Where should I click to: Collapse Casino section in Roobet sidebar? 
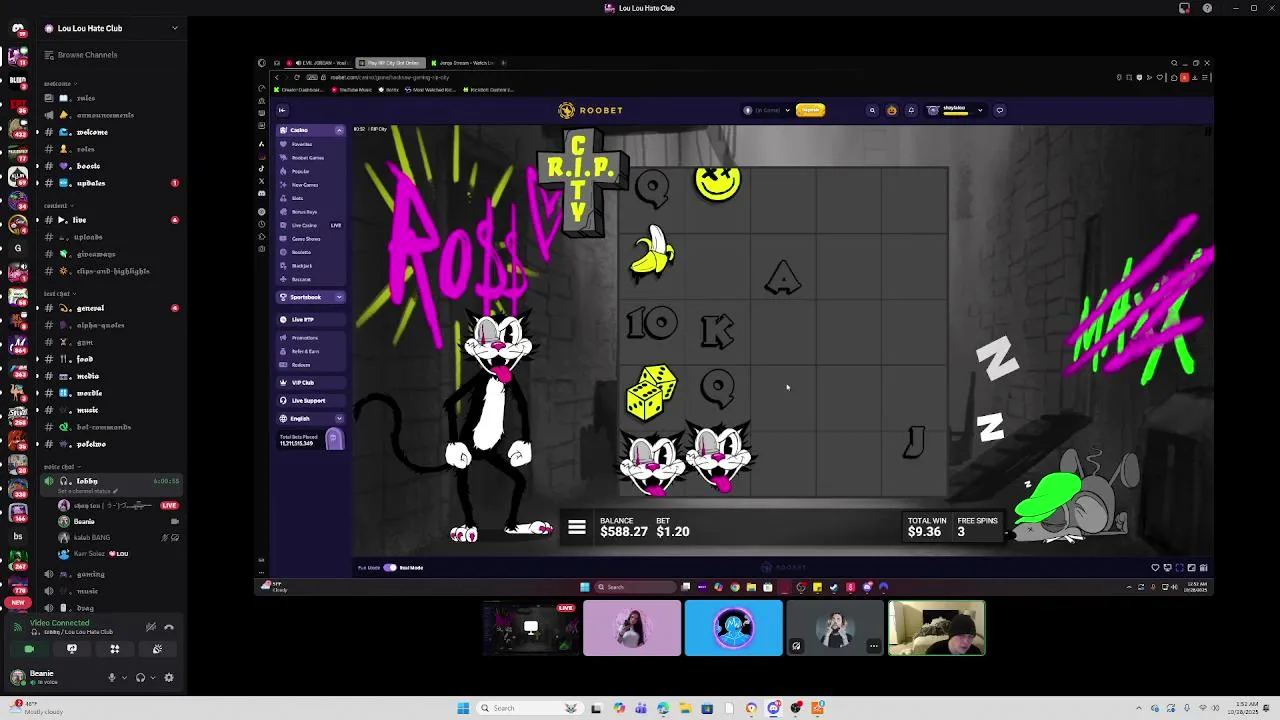click(339, 130)
